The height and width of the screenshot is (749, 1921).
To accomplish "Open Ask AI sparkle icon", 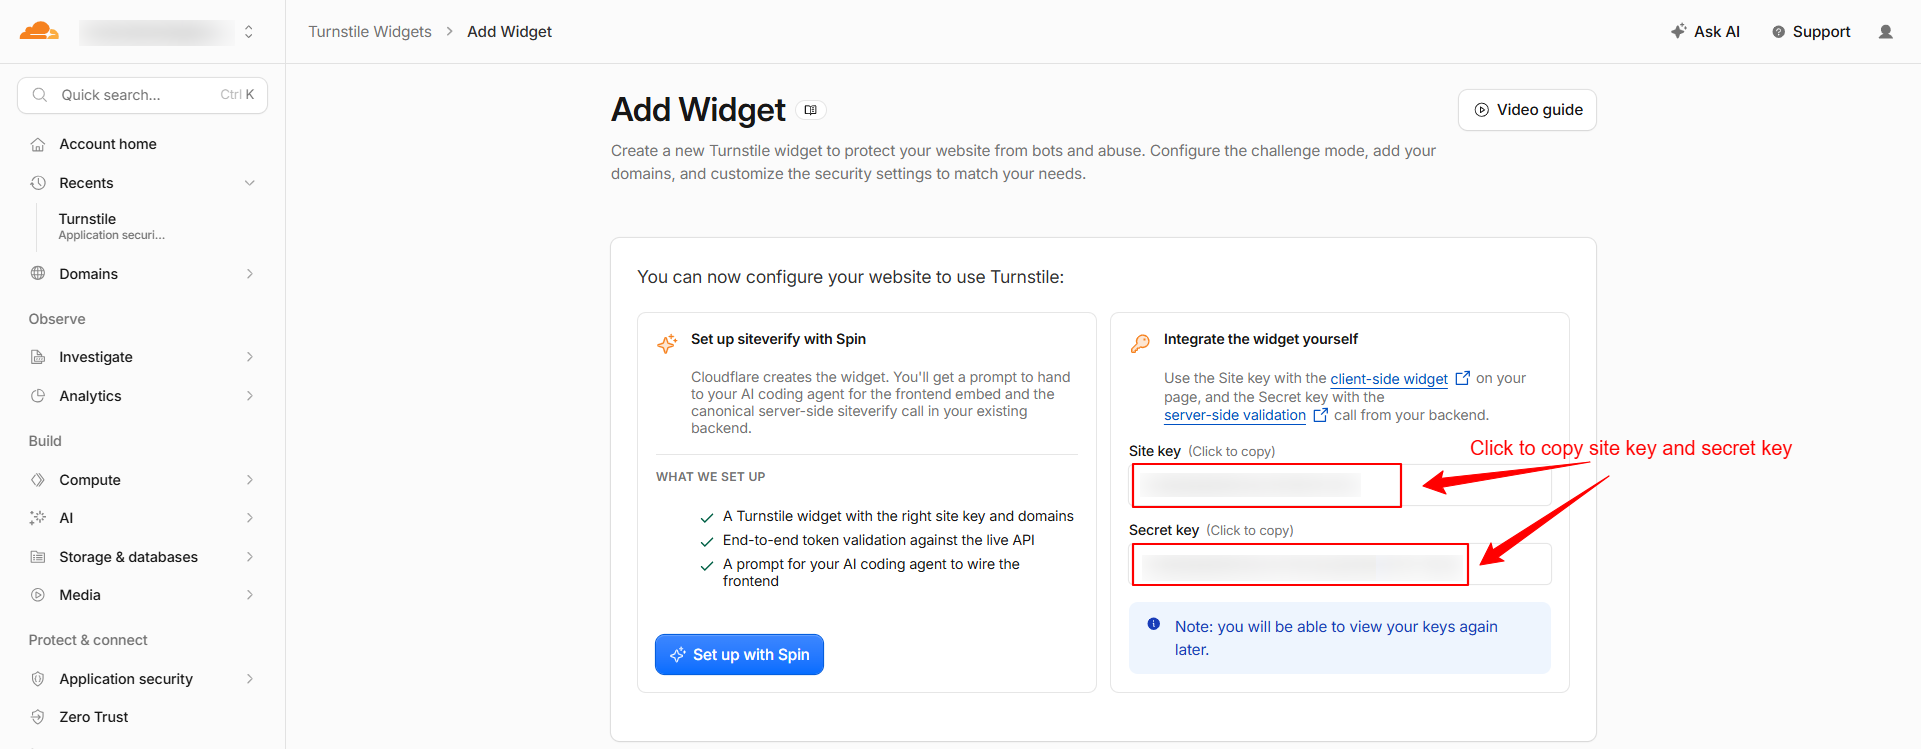I will coord(1679,31).
